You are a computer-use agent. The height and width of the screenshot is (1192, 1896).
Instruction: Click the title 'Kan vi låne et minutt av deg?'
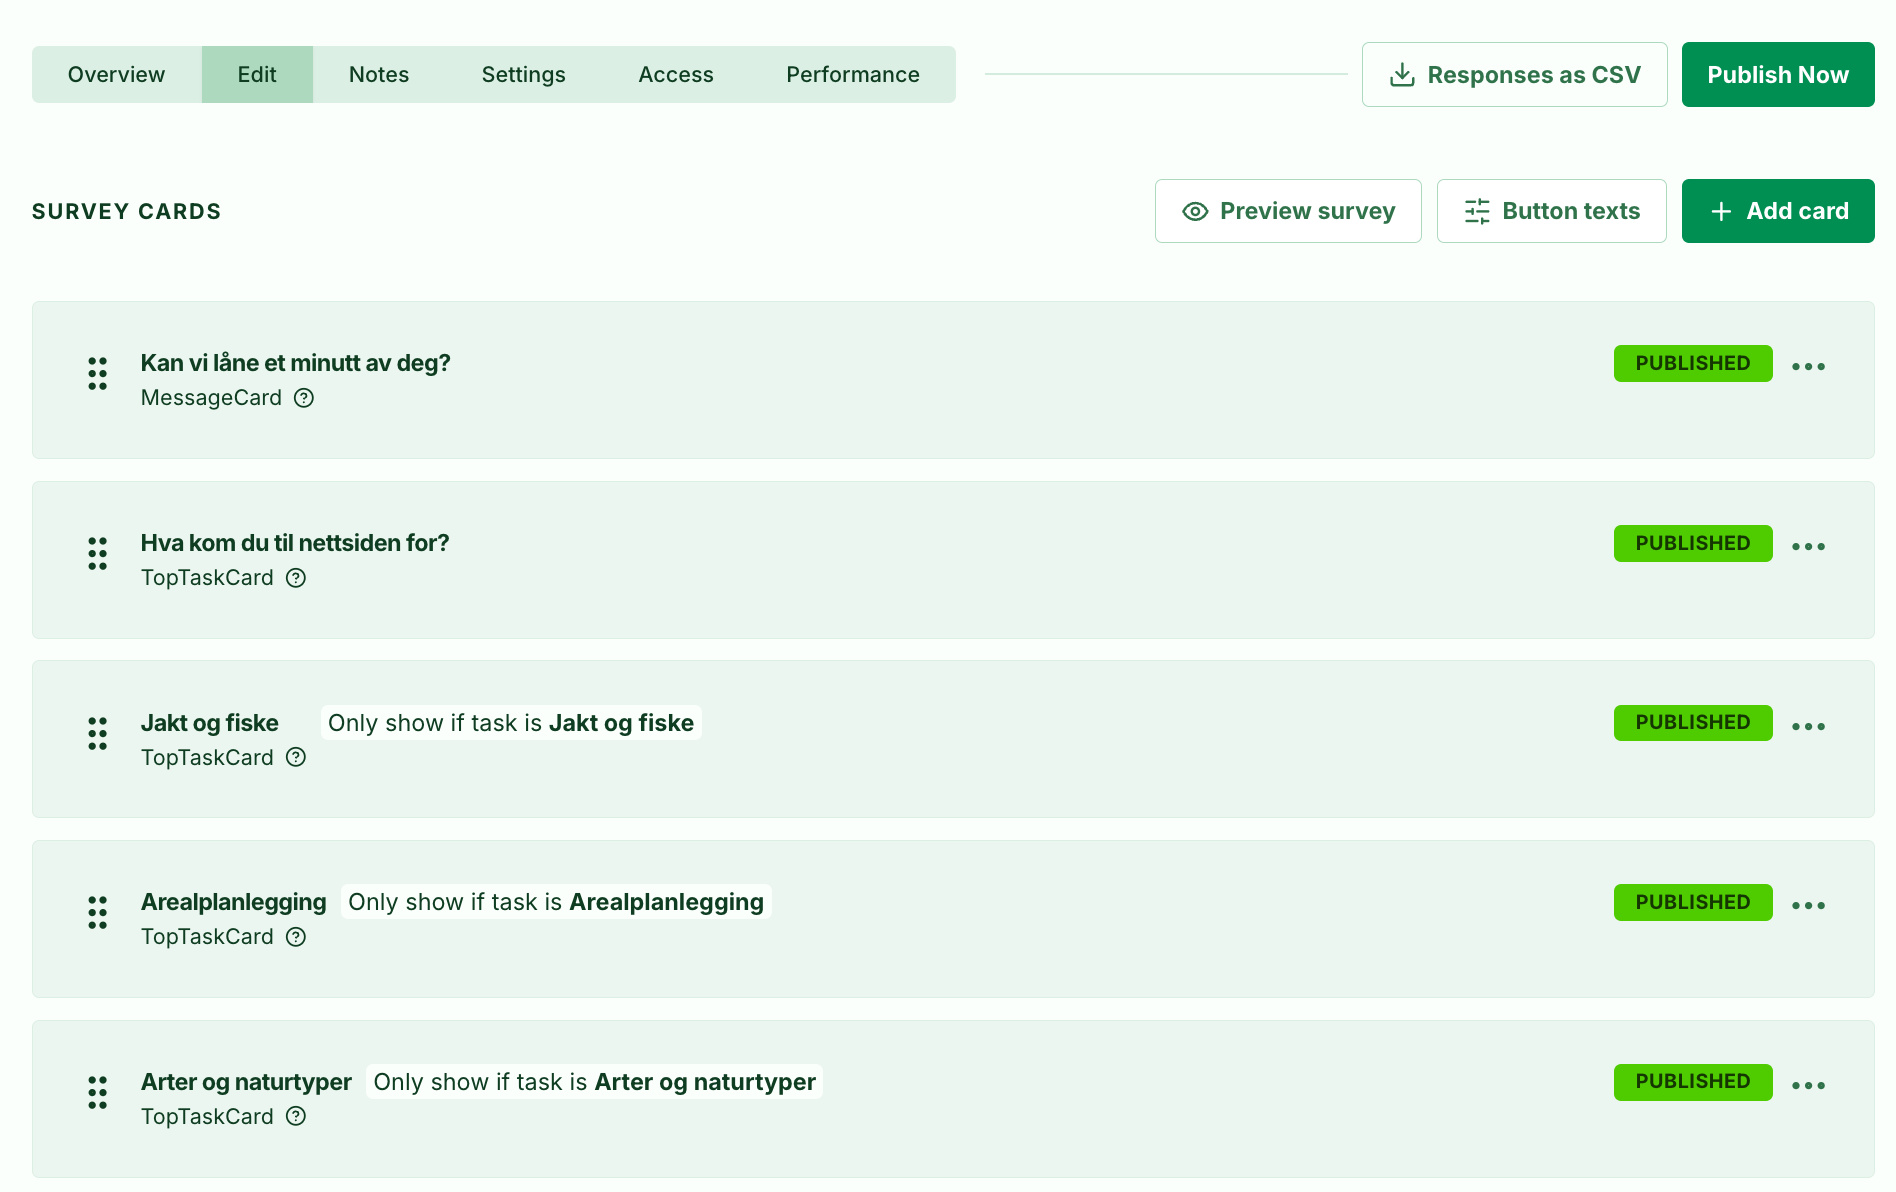point(295,363)
